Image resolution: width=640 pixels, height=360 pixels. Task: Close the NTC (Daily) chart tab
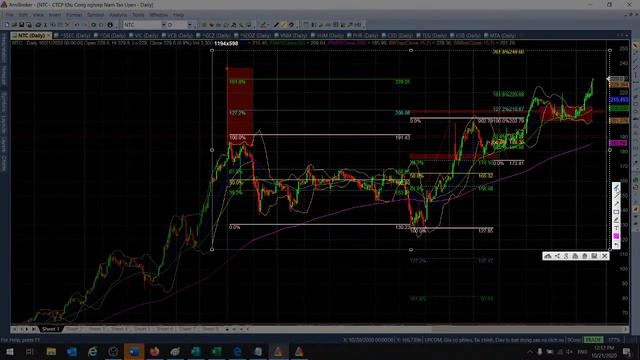tap(49, 36)
